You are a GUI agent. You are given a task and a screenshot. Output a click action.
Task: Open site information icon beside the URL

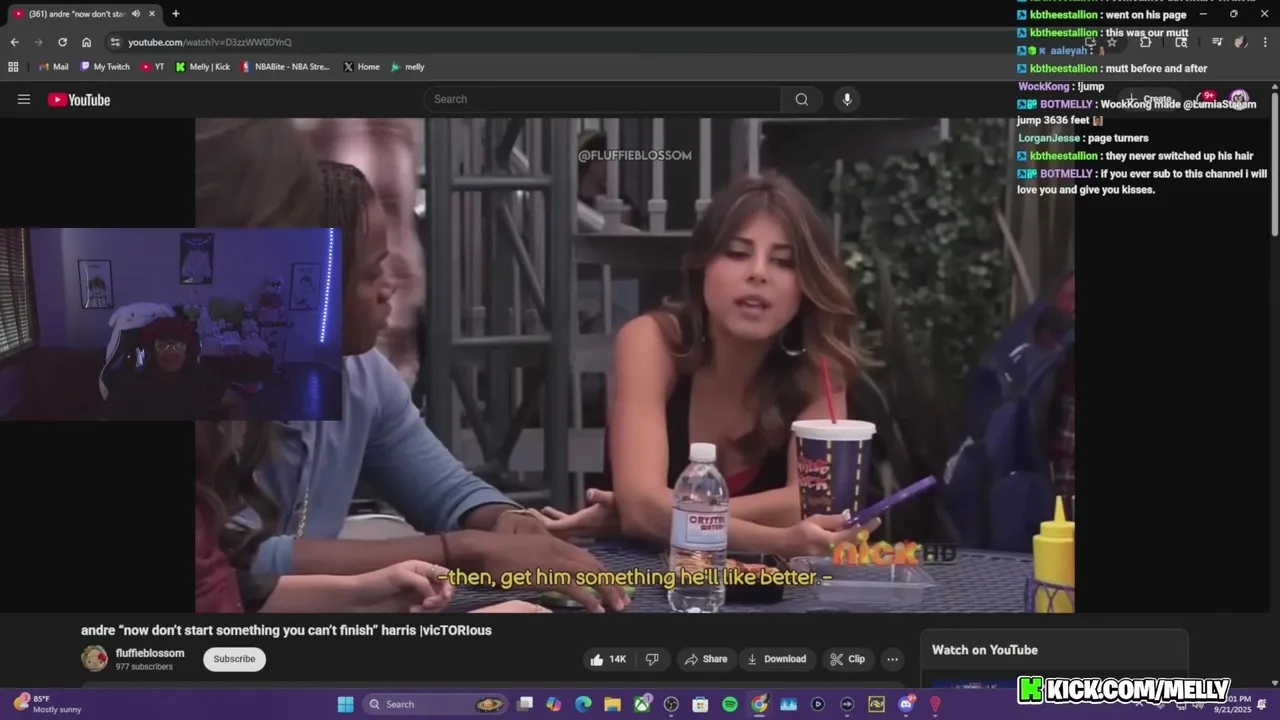pyautogui.click(x=115, y=42)
